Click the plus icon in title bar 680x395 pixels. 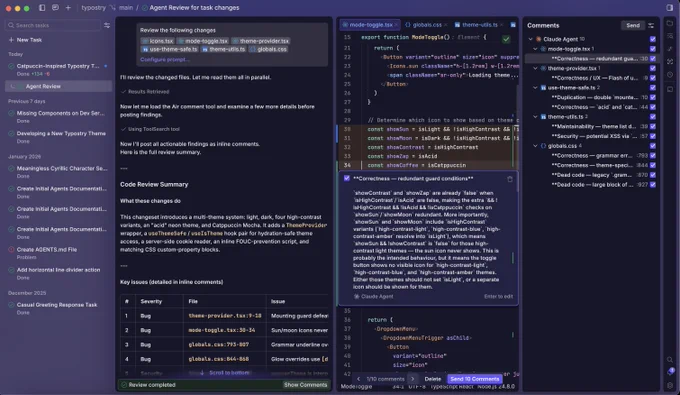coord(68,8)
